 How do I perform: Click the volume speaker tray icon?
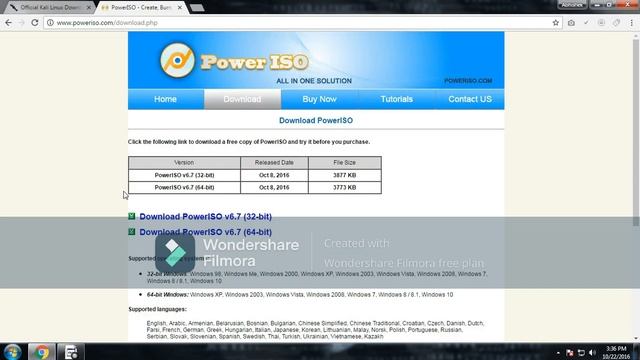tap(592, 353)
